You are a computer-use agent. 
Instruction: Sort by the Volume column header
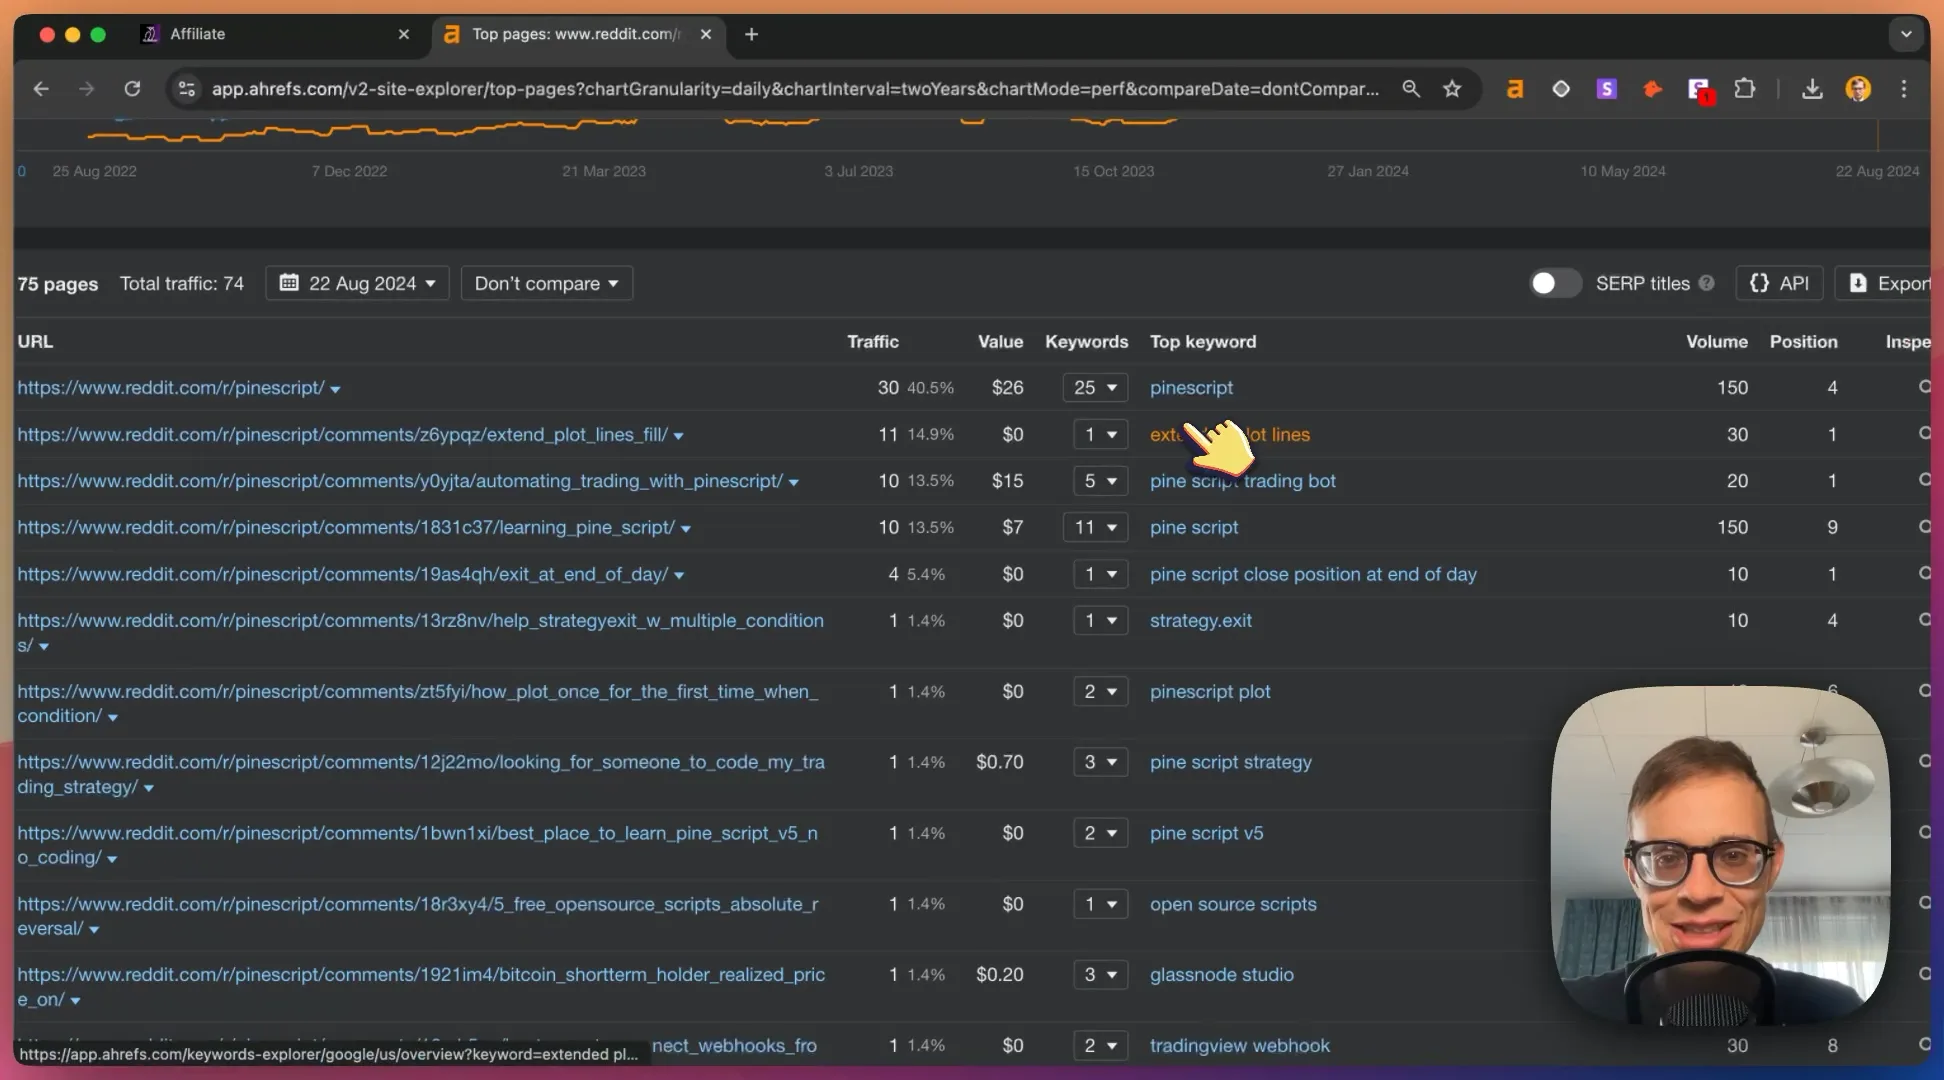point(1716,341)
